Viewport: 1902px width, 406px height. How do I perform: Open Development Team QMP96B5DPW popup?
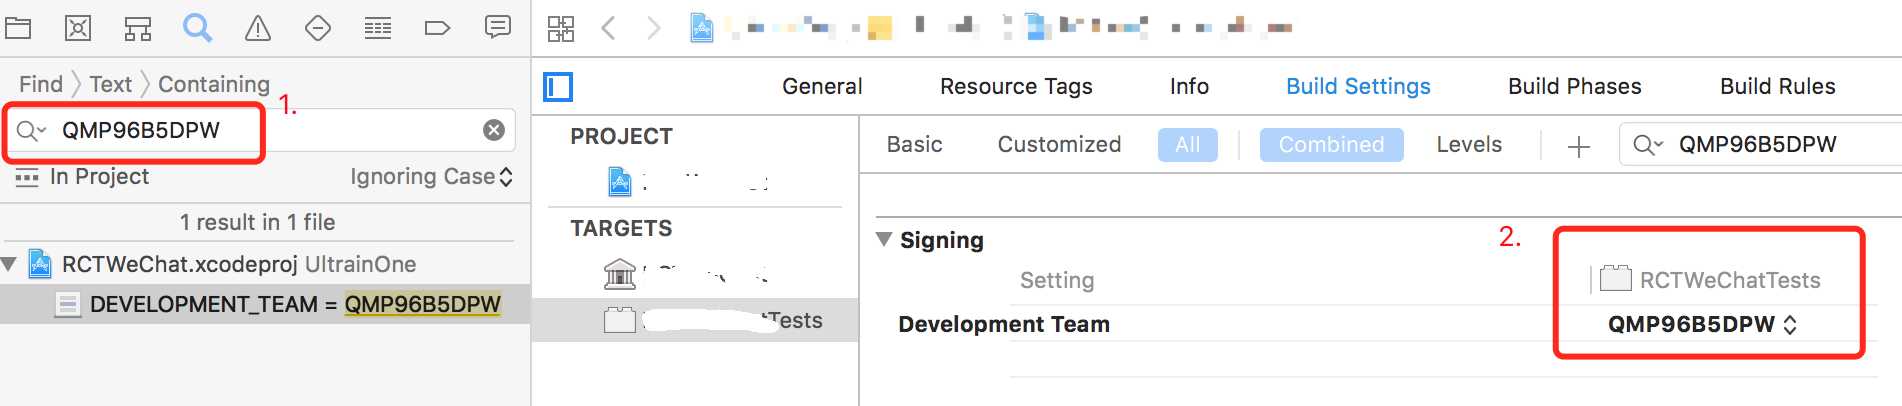1702,324
